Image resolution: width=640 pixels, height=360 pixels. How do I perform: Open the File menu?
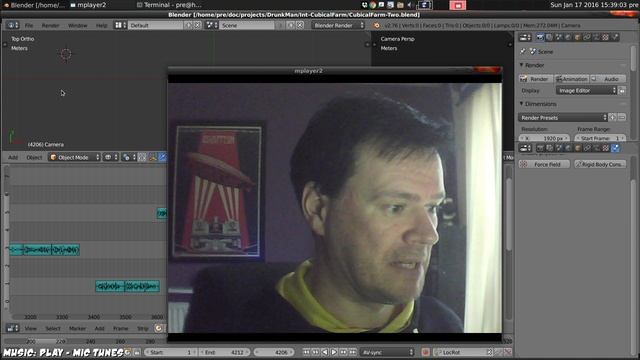click(x=29, y=25)
